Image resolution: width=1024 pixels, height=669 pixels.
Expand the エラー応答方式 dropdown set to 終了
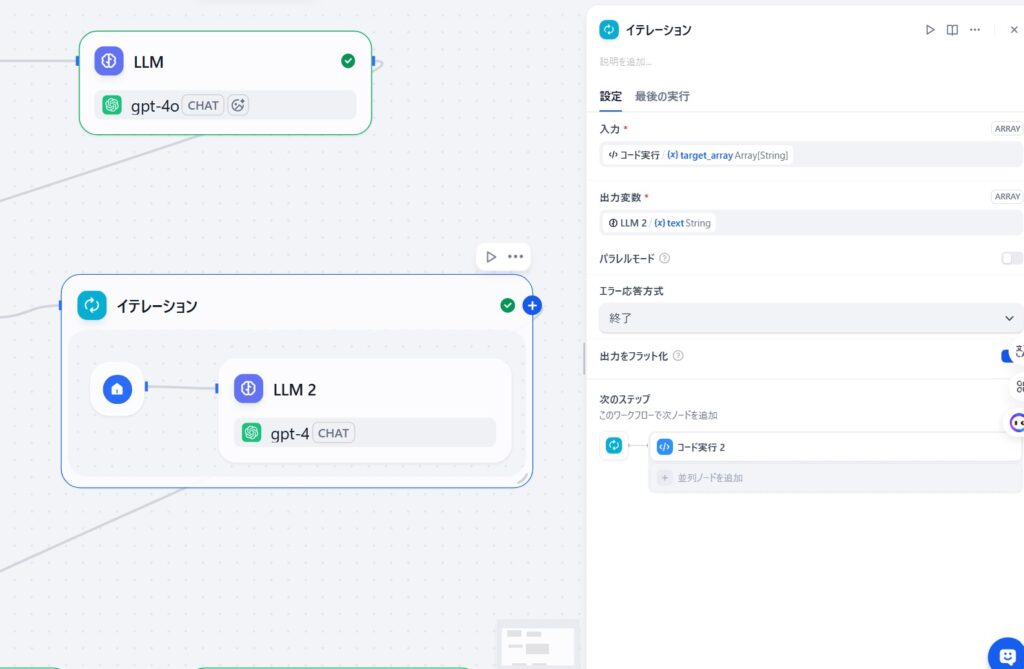click(x=810, y=318)
